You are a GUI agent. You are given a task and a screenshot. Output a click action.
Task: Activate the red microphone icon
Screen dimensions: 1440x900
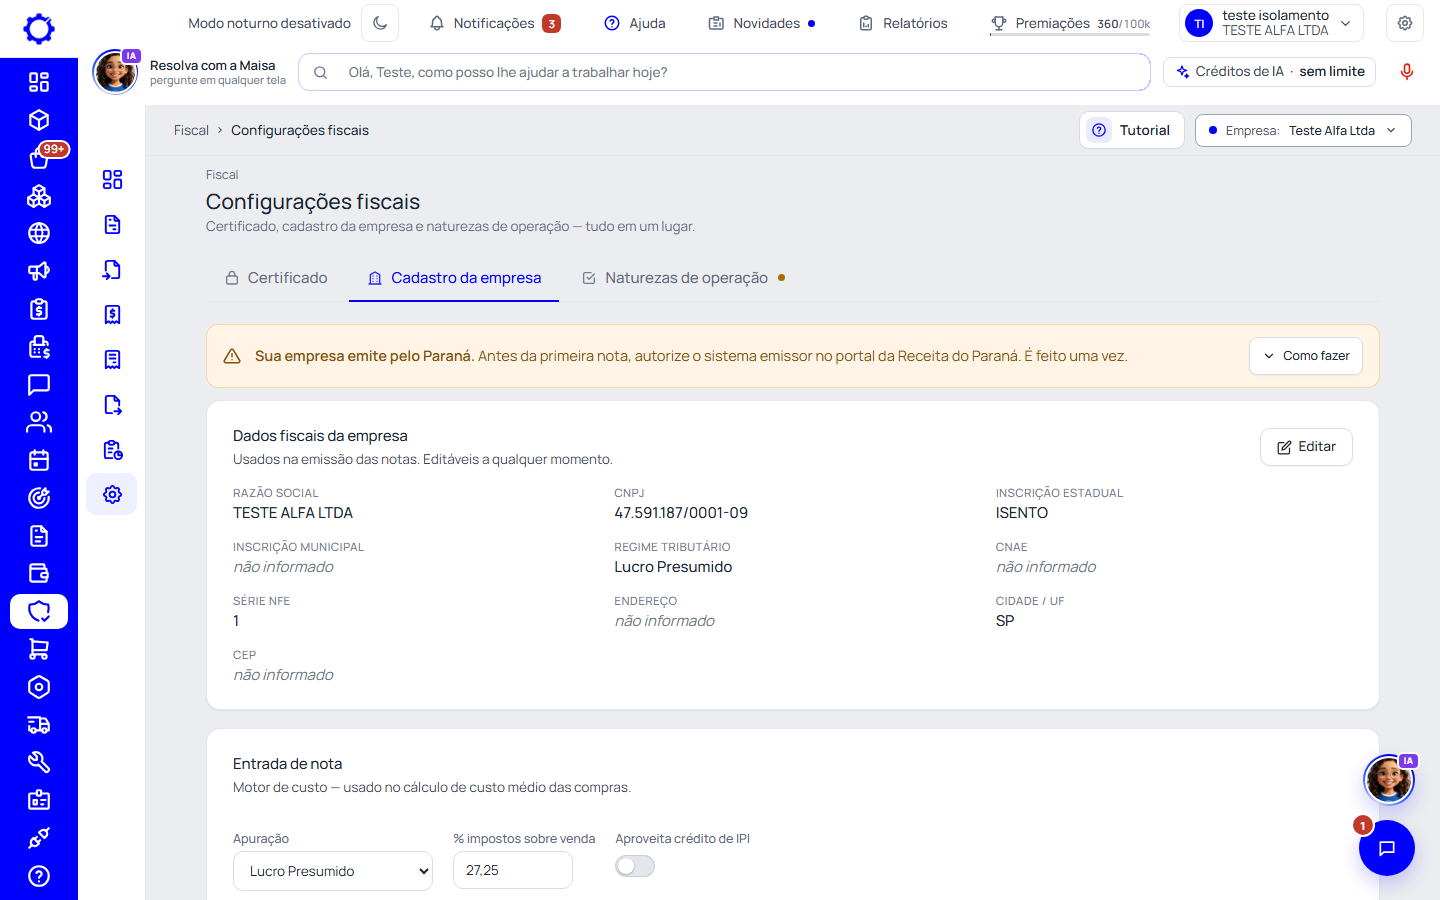pos(1407,72)
